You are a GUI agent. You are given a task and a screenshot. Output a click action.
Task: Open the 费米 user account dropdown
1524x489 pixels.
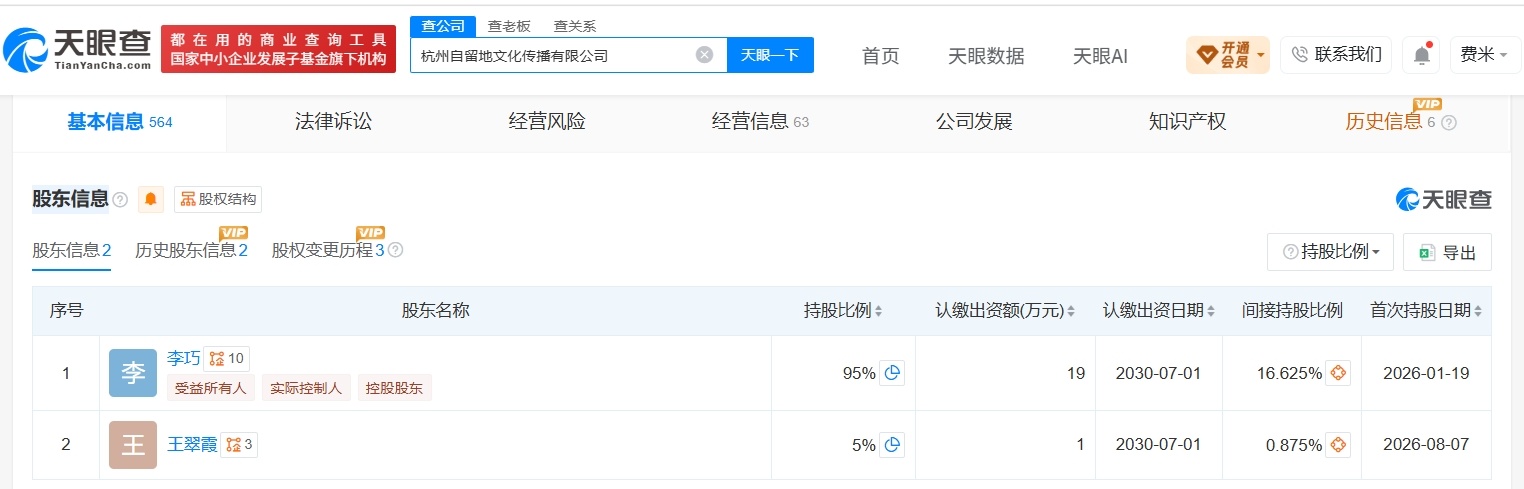pyautogui.click(x=1484, y=55)
